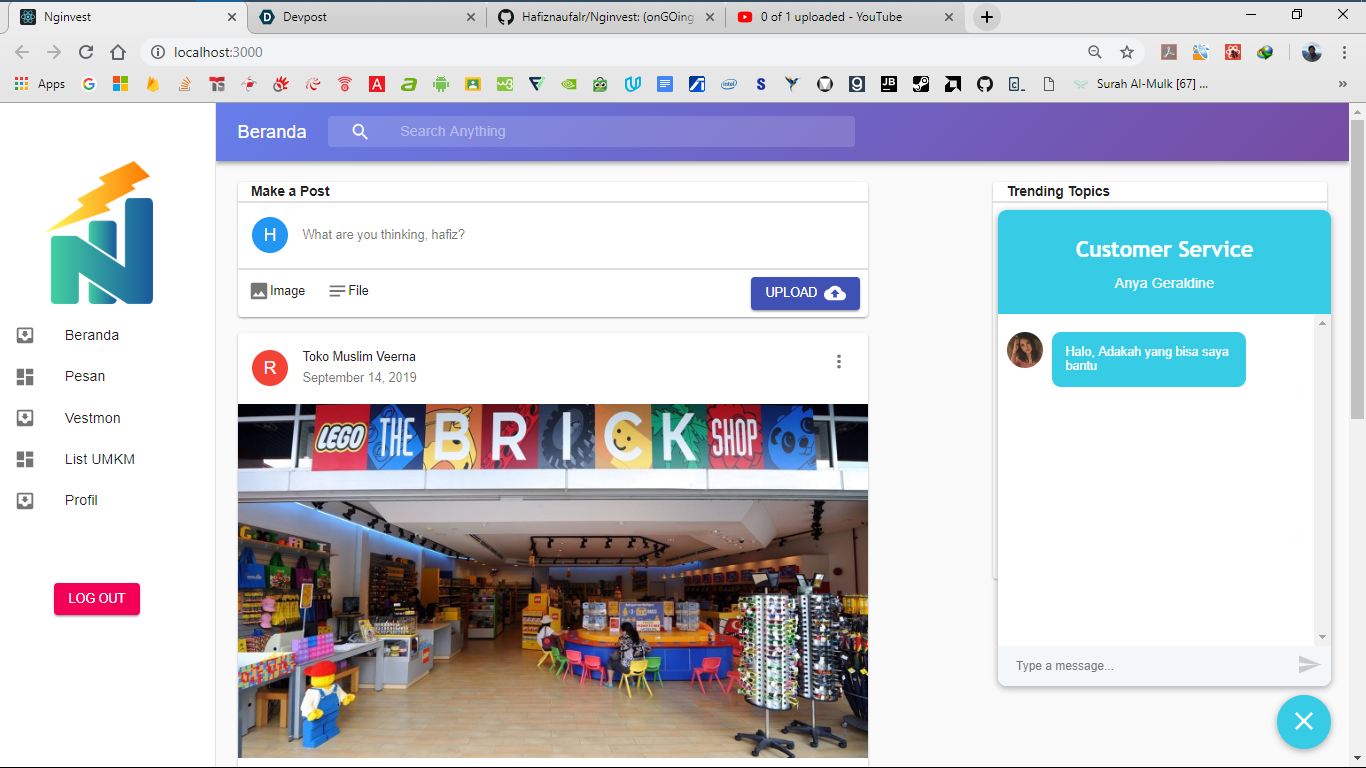Screen dimensions: 1366x768
Task: Go to the browser home page
Action: [x=118, y=52]
